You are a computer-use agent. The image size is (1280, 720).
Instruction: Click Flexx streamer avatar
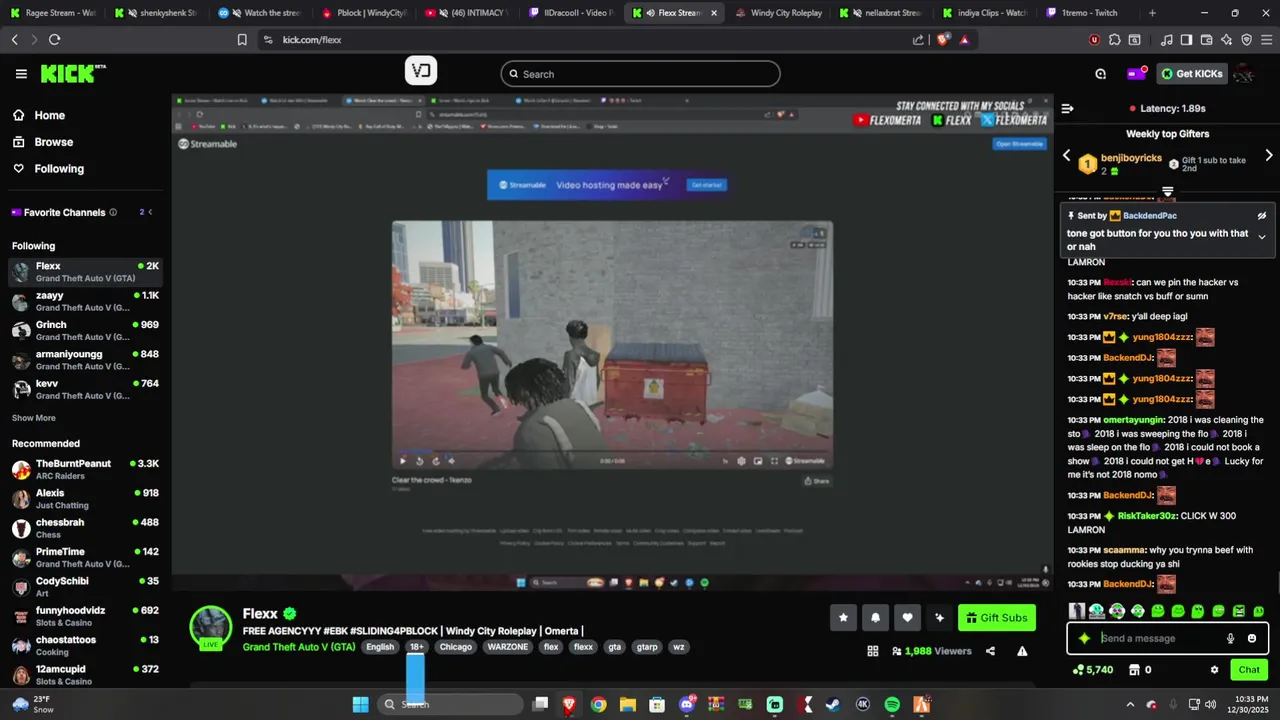211,627
